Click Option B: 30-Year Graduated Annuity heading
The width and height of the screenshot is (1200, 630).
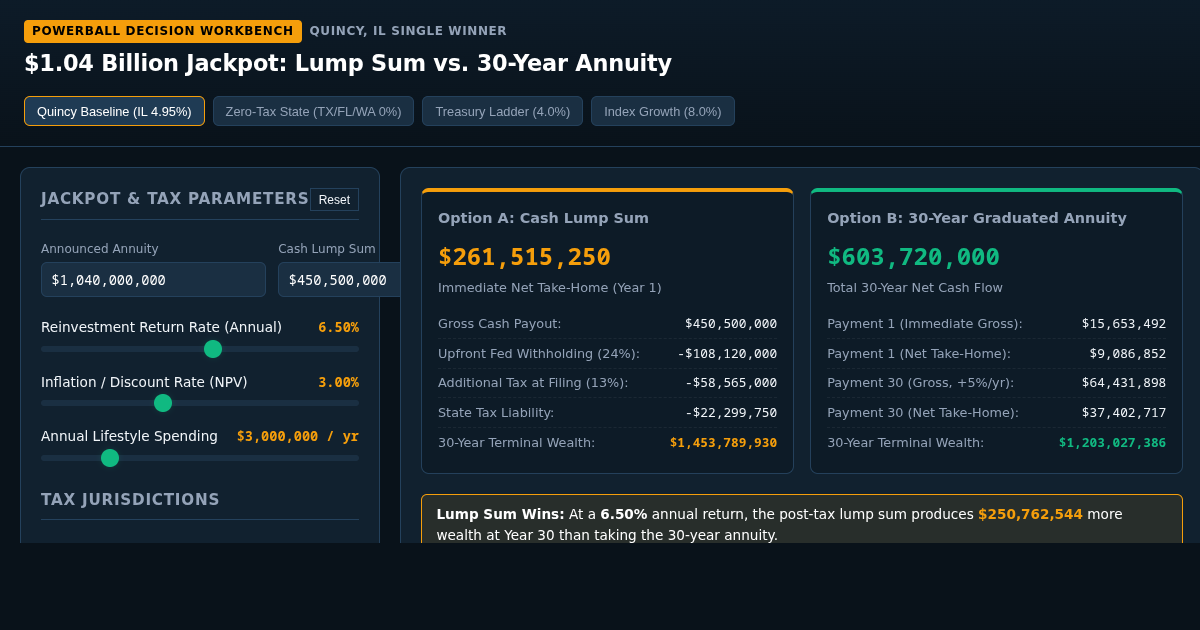click(x=977, y=218)
